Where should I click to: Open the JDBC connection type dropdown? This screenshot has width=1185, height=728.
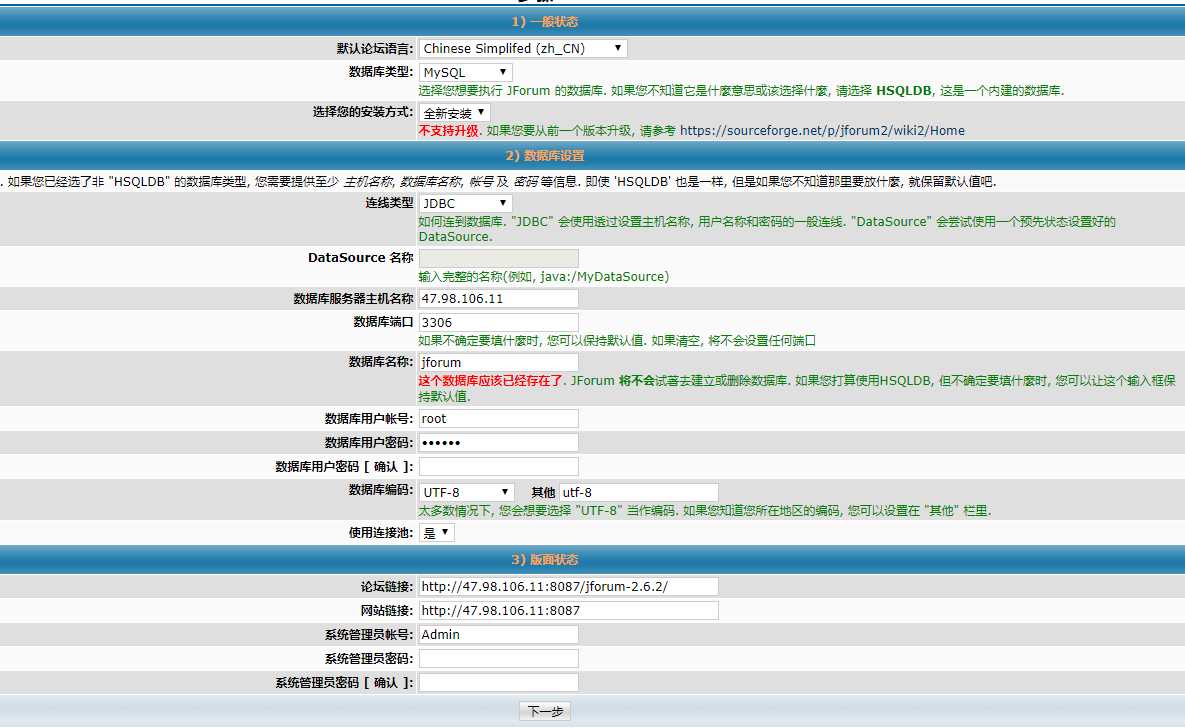[x=466, y=203]
